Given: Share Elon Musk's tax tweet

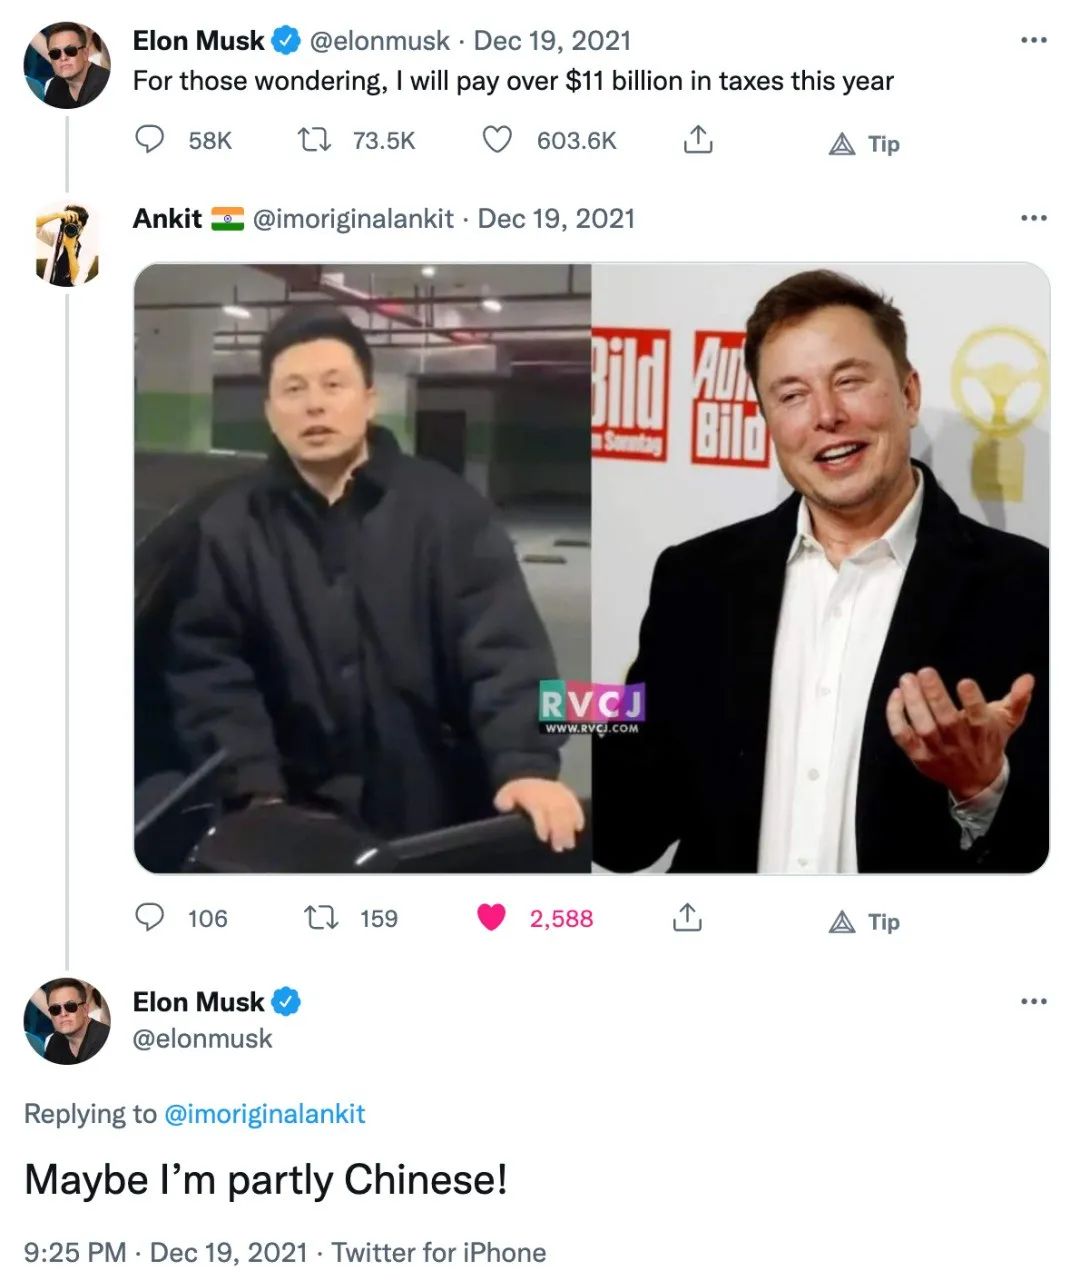Looking at the screenshot, I should 698,141.
